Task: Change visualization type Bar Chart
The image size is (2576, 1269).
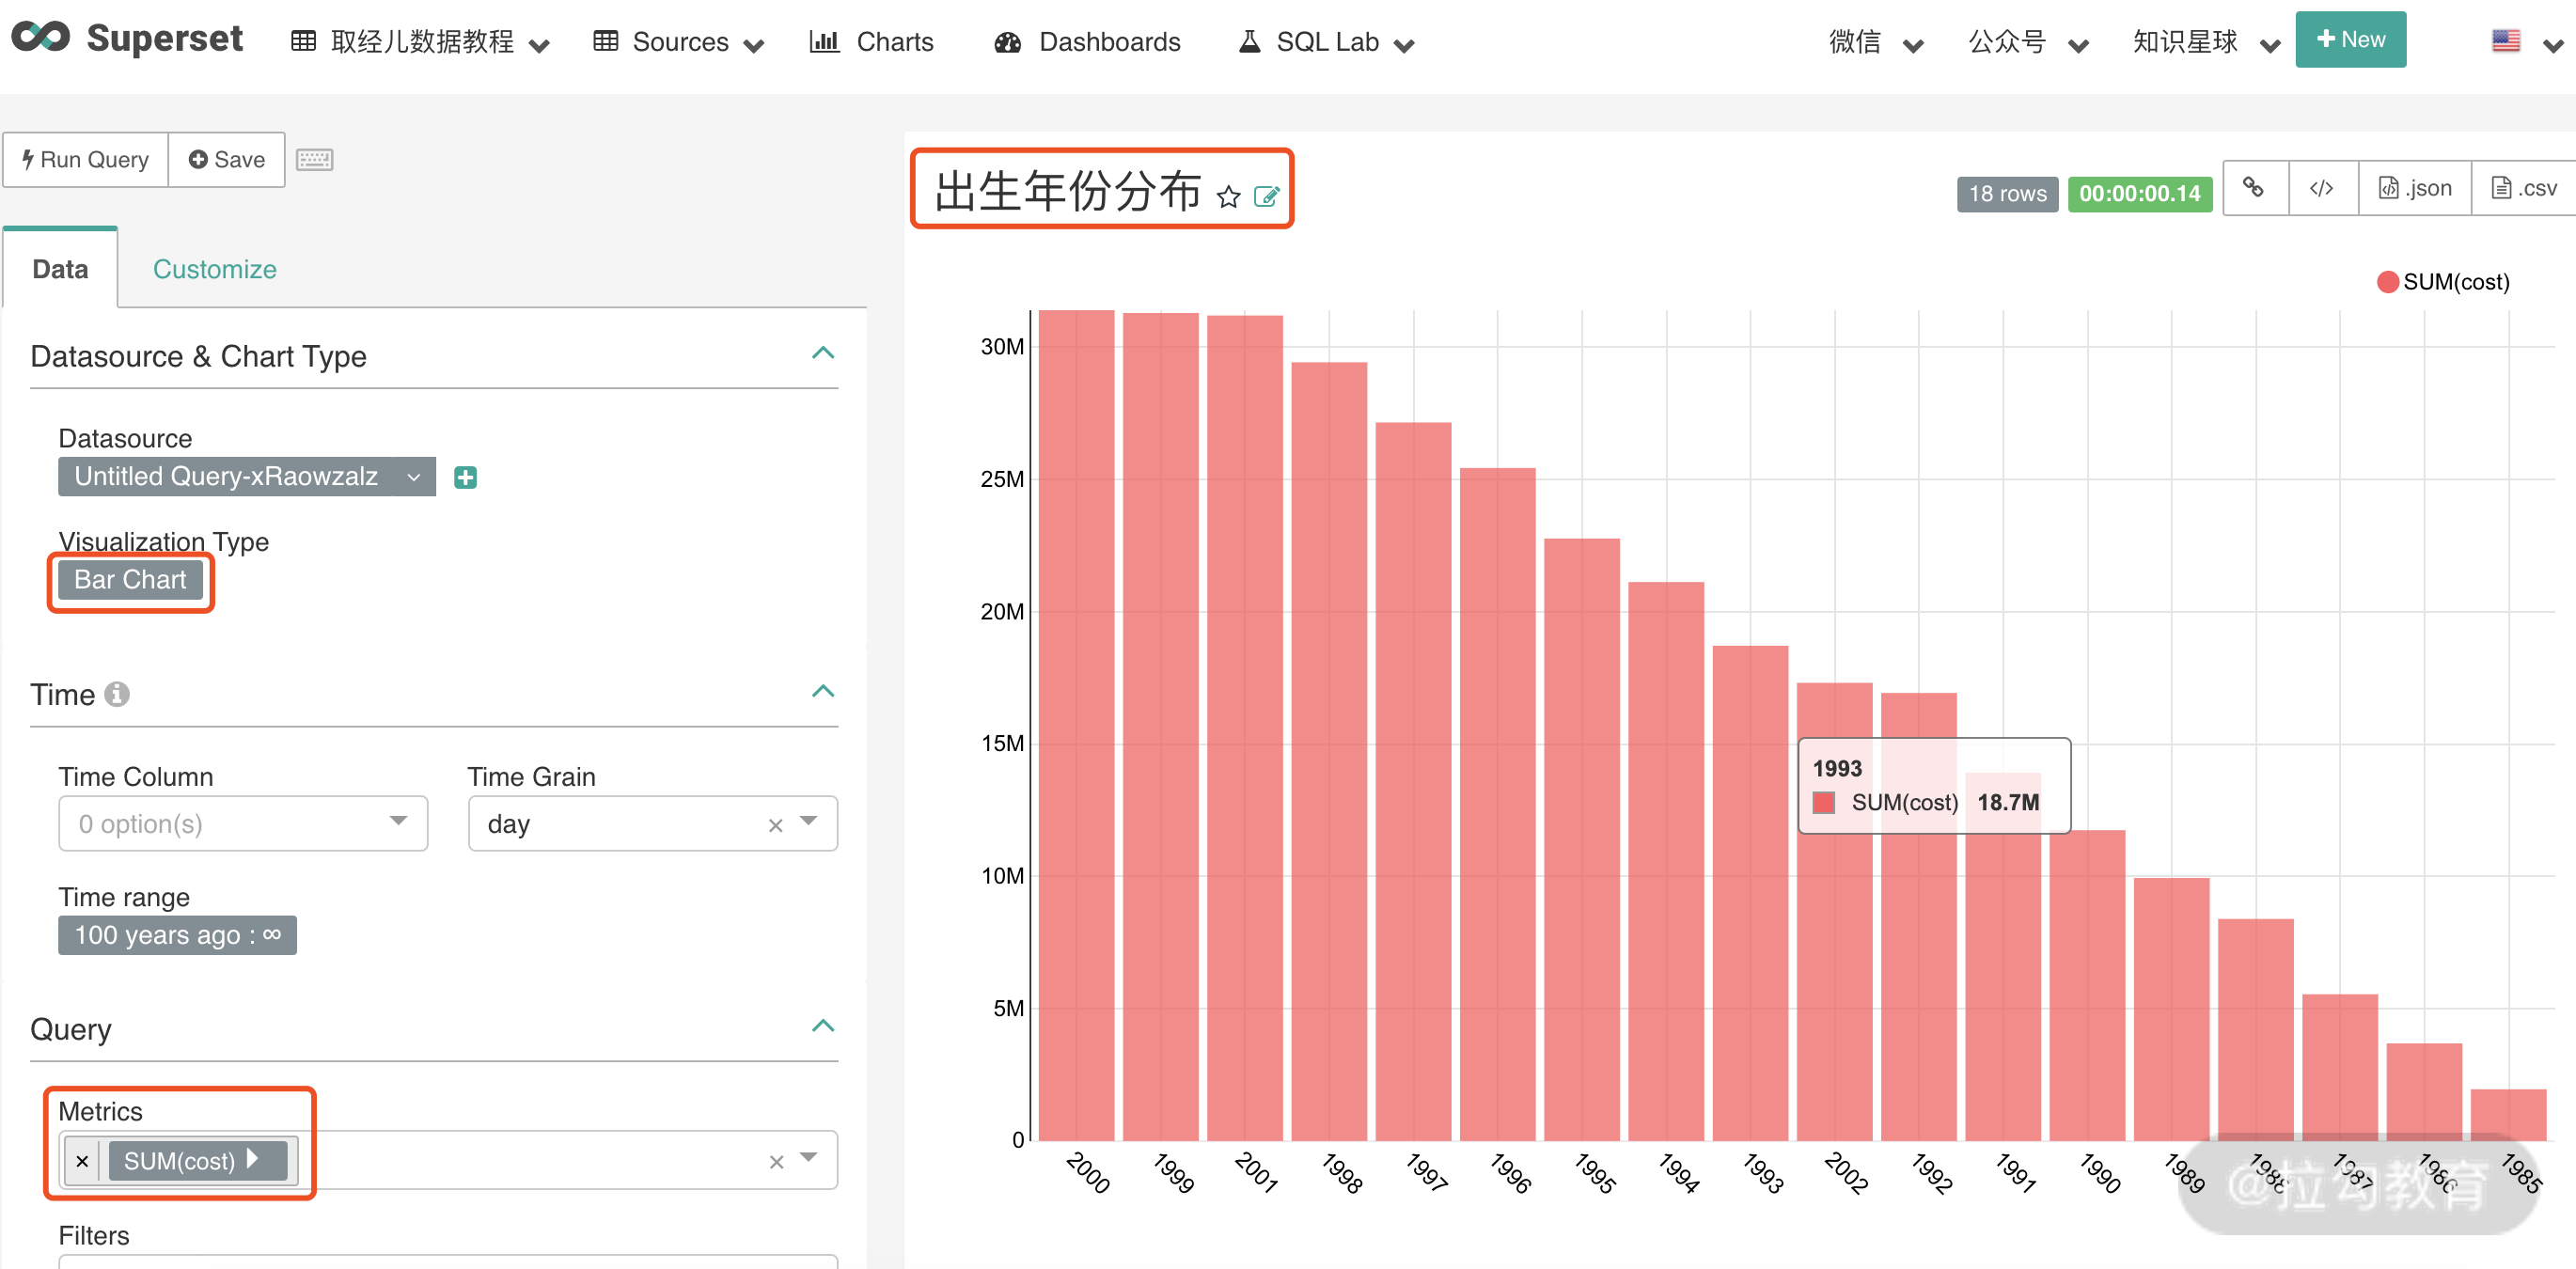Action: click(130, 579)
